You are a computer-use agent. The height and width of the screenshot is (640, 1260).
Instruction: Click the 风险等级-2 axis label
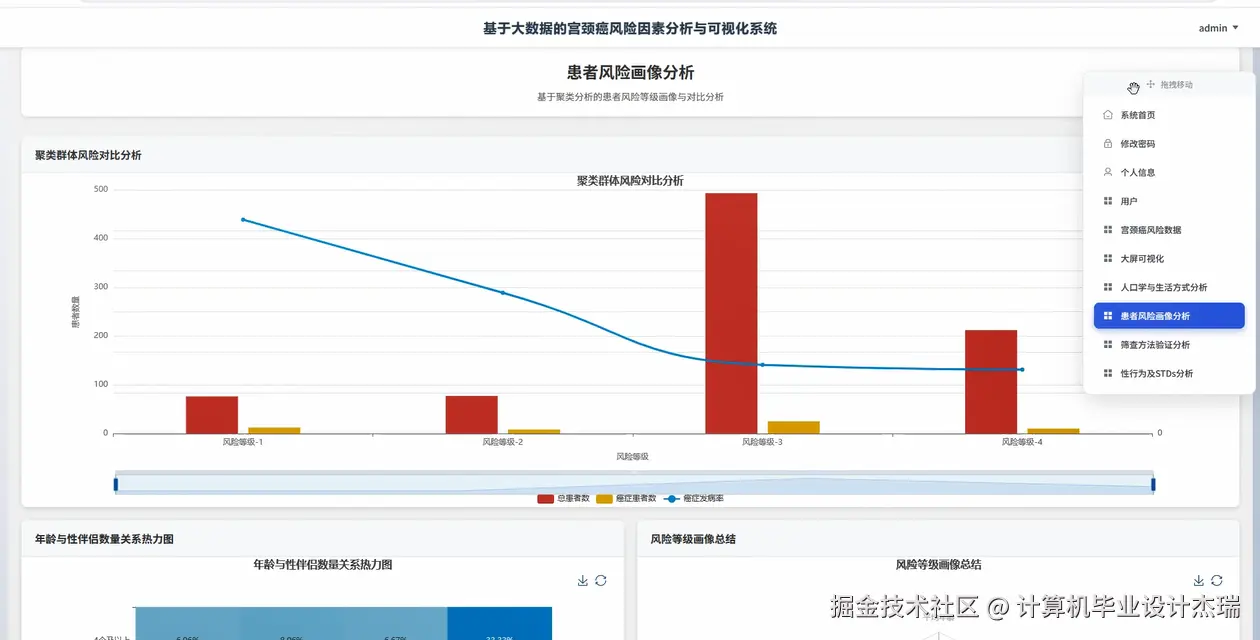[x=503, y=442]
